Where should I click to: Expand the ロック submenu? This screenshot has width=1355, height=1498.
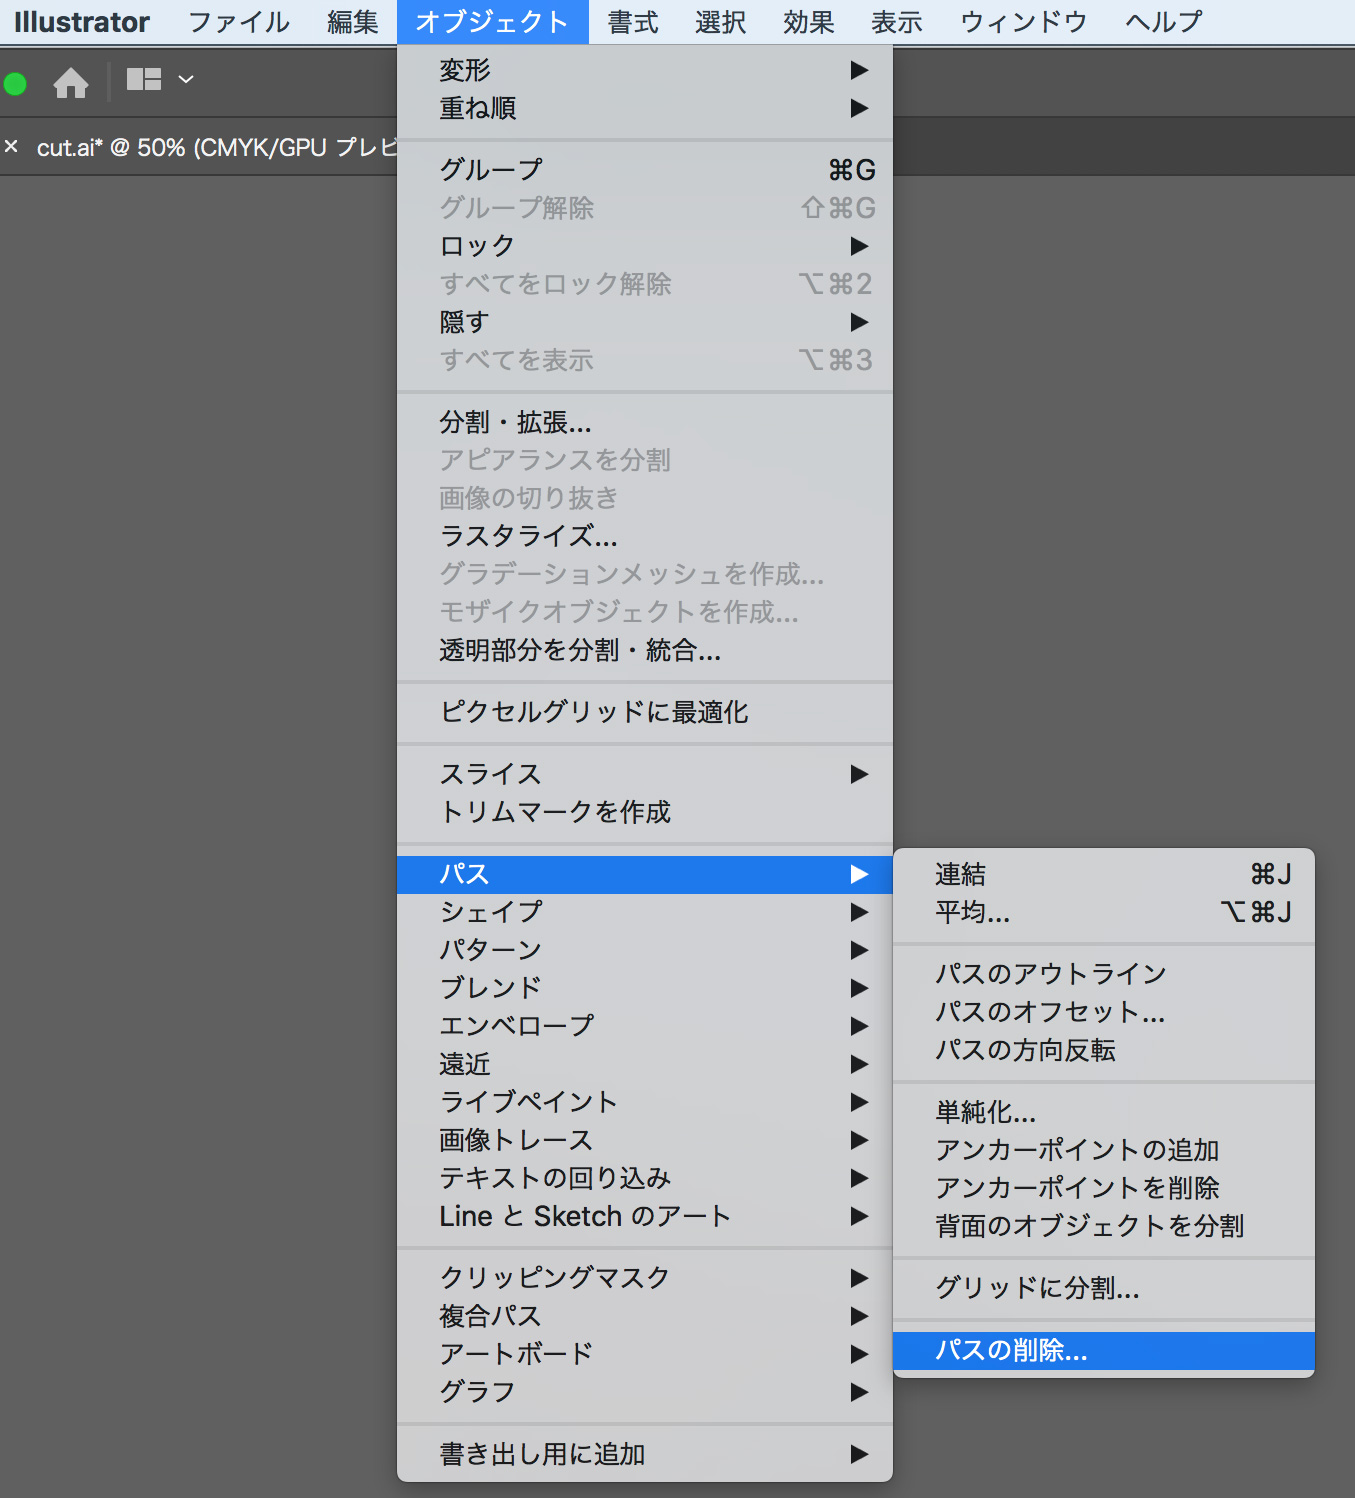pyautogui.click(x=645, y=246)
